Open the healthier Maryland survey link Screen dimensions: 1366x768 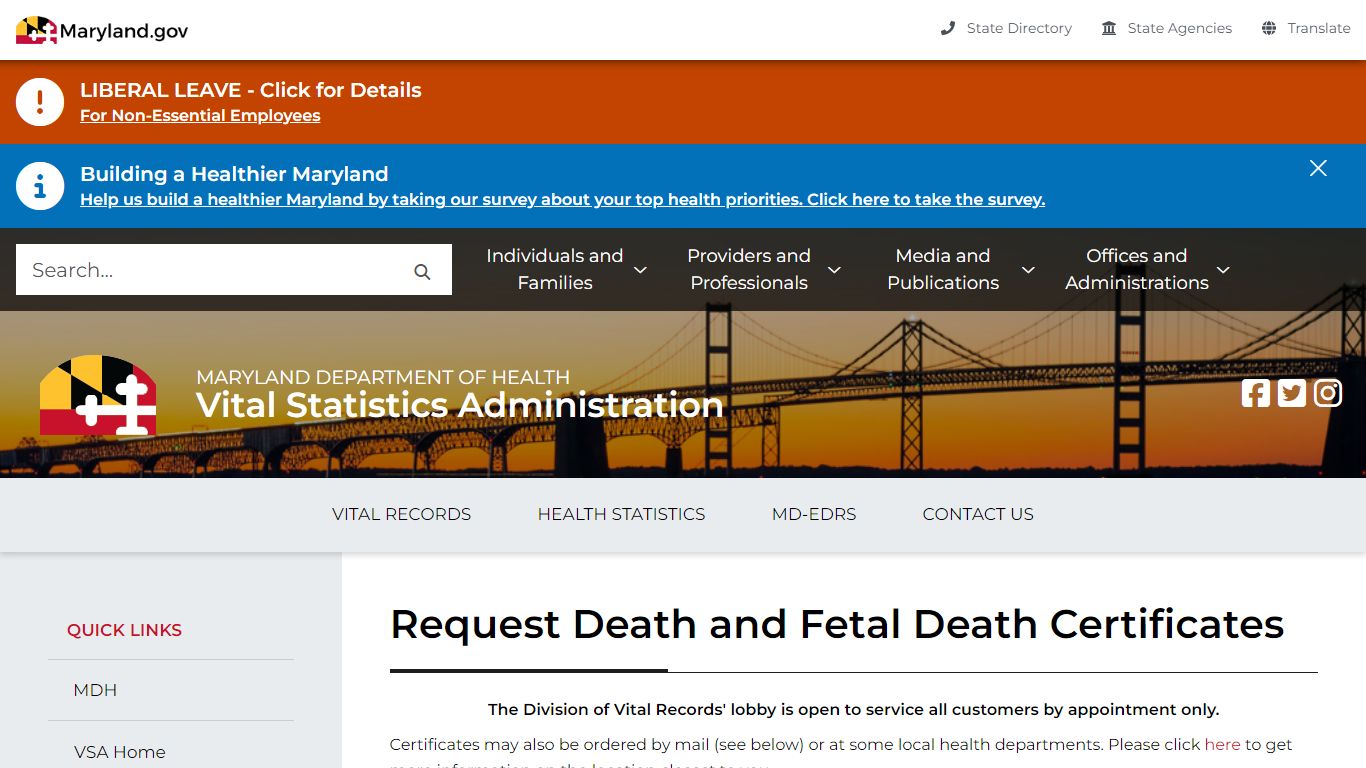pyautogui.click(x=562, y=199)
